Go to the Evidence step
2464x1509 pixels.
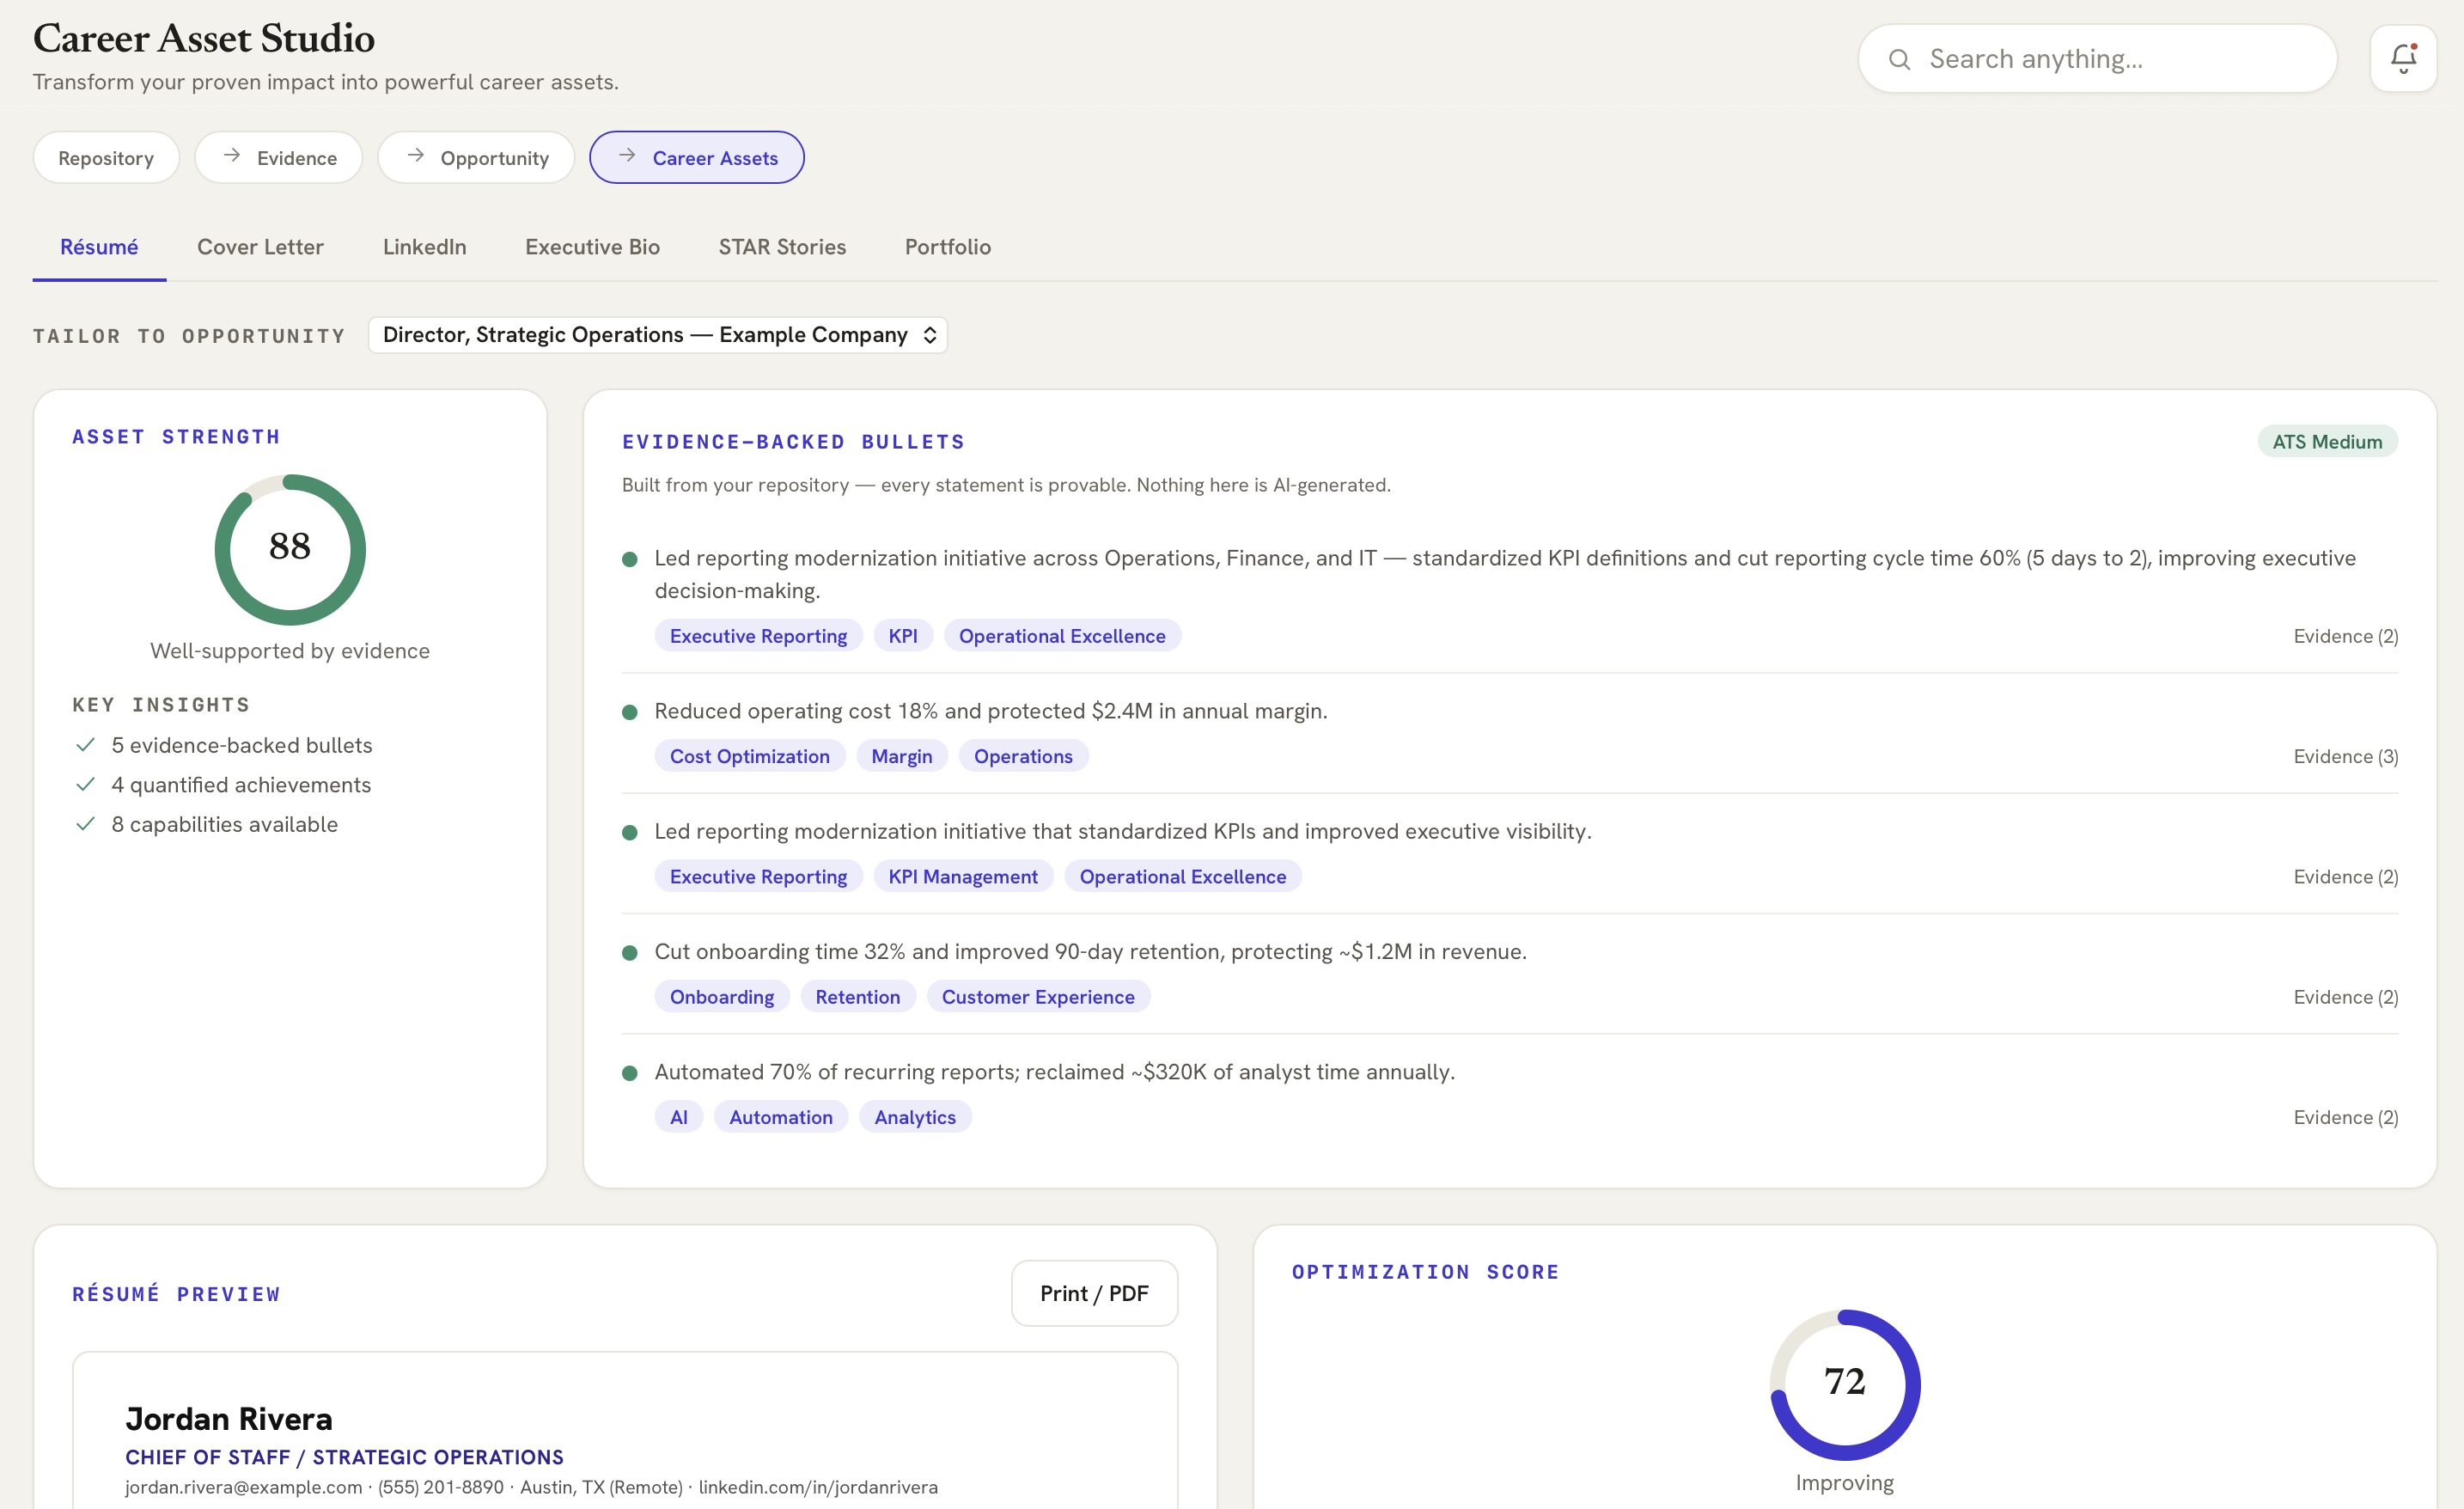pos(278,158)
